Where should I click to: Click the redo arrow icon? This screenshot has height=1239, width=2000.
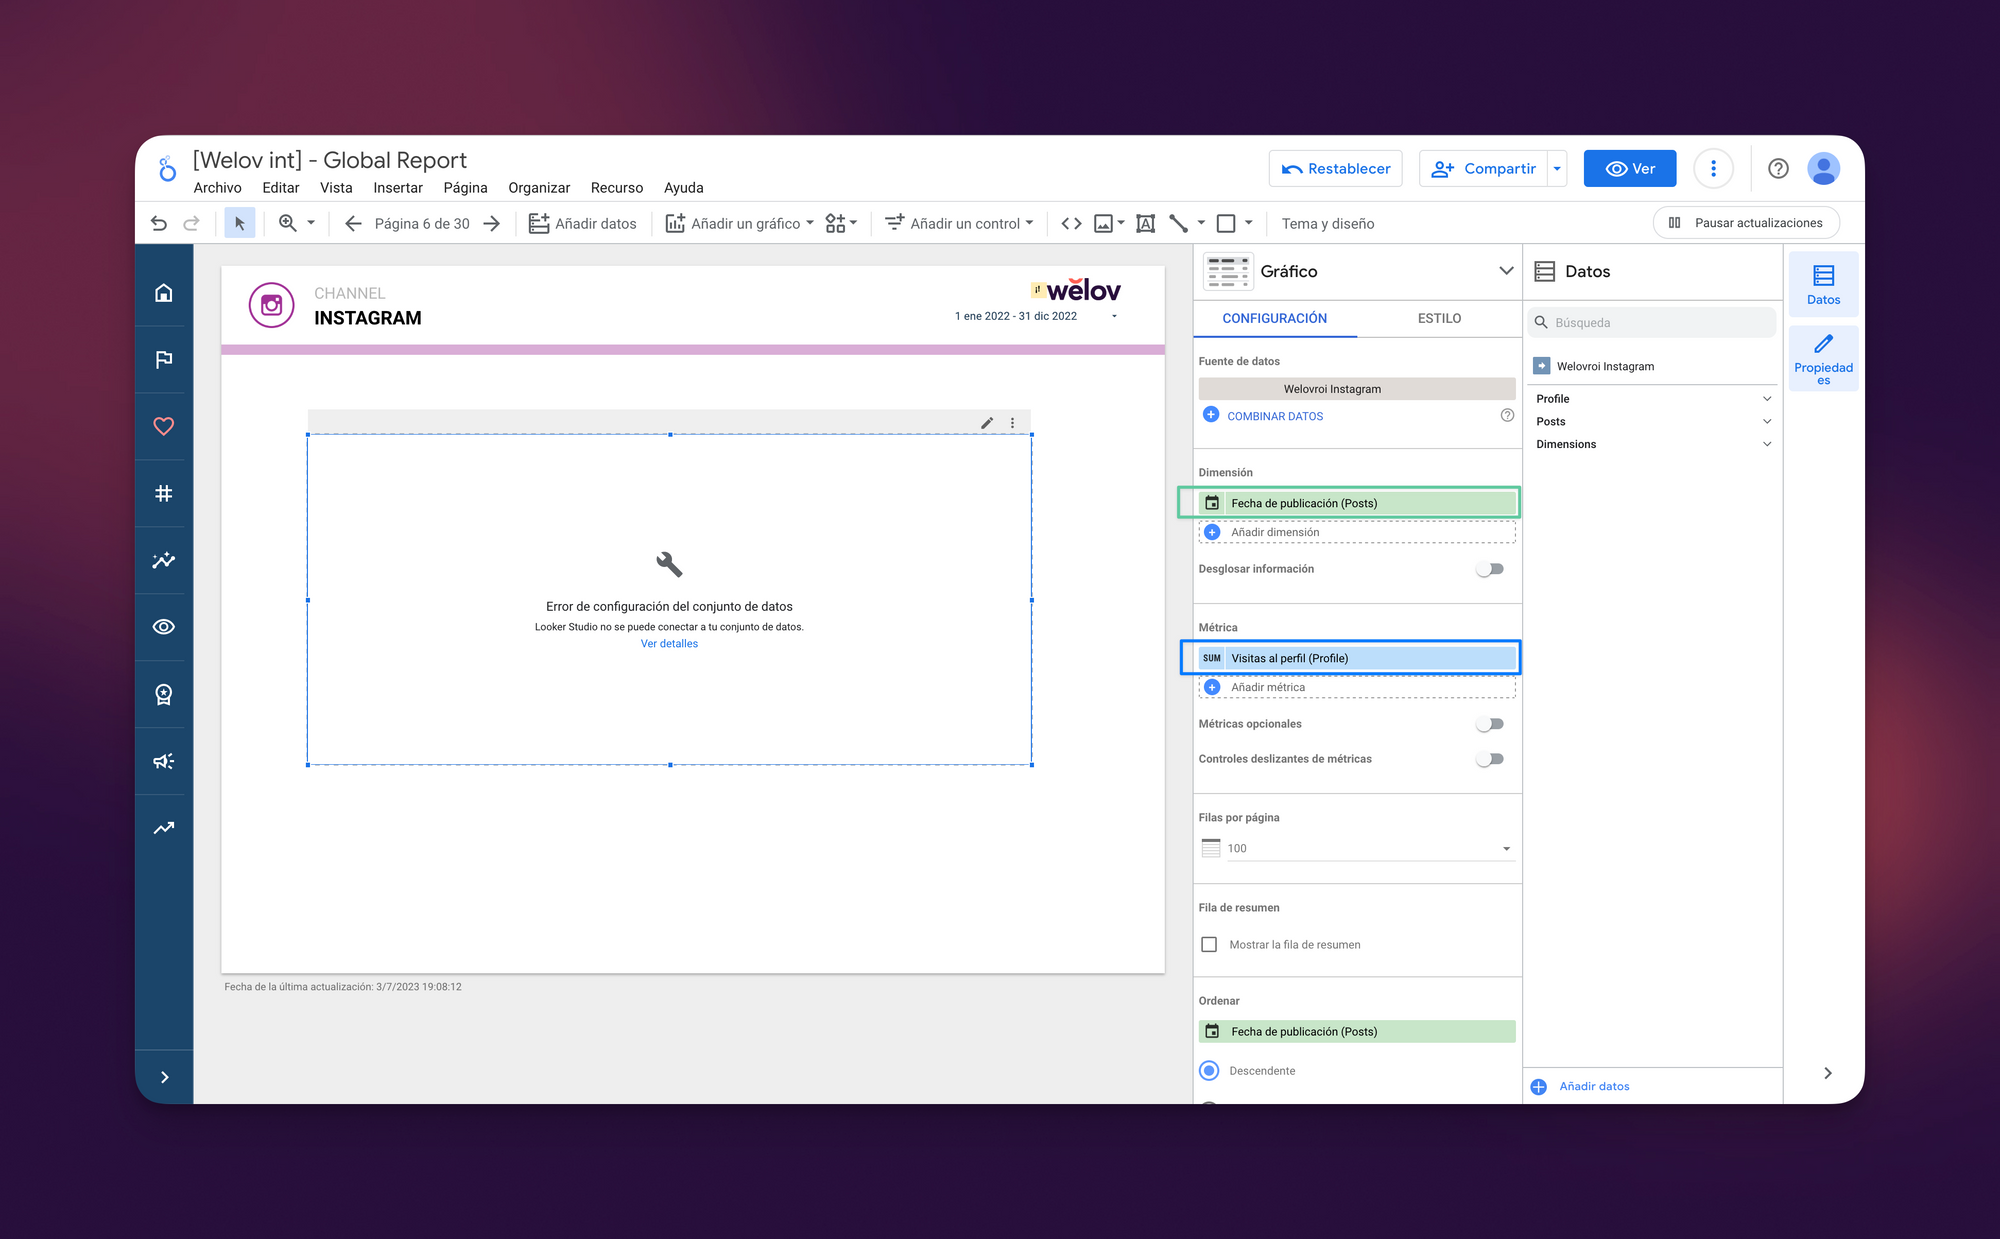point(191,223)
